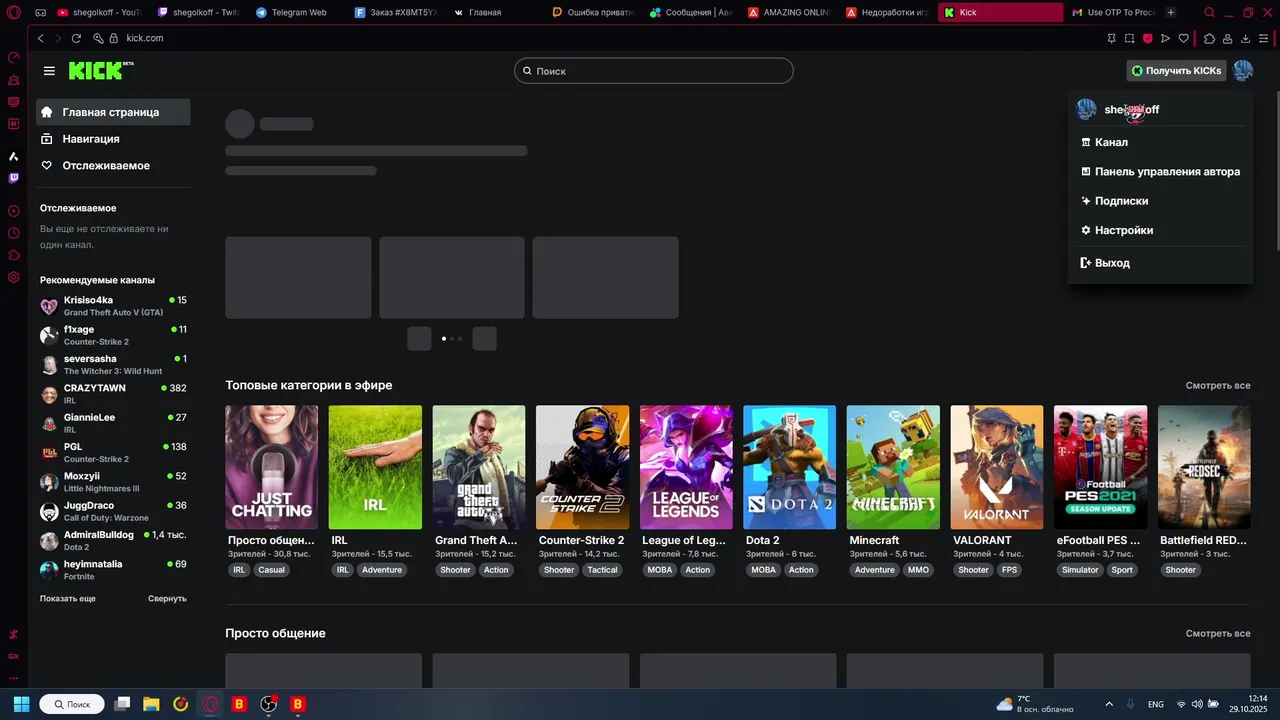The width and height of the screenshot is (1280, 720).
Task: Open GX Corner icon in Opera sidebar
Action: [14, 656]
